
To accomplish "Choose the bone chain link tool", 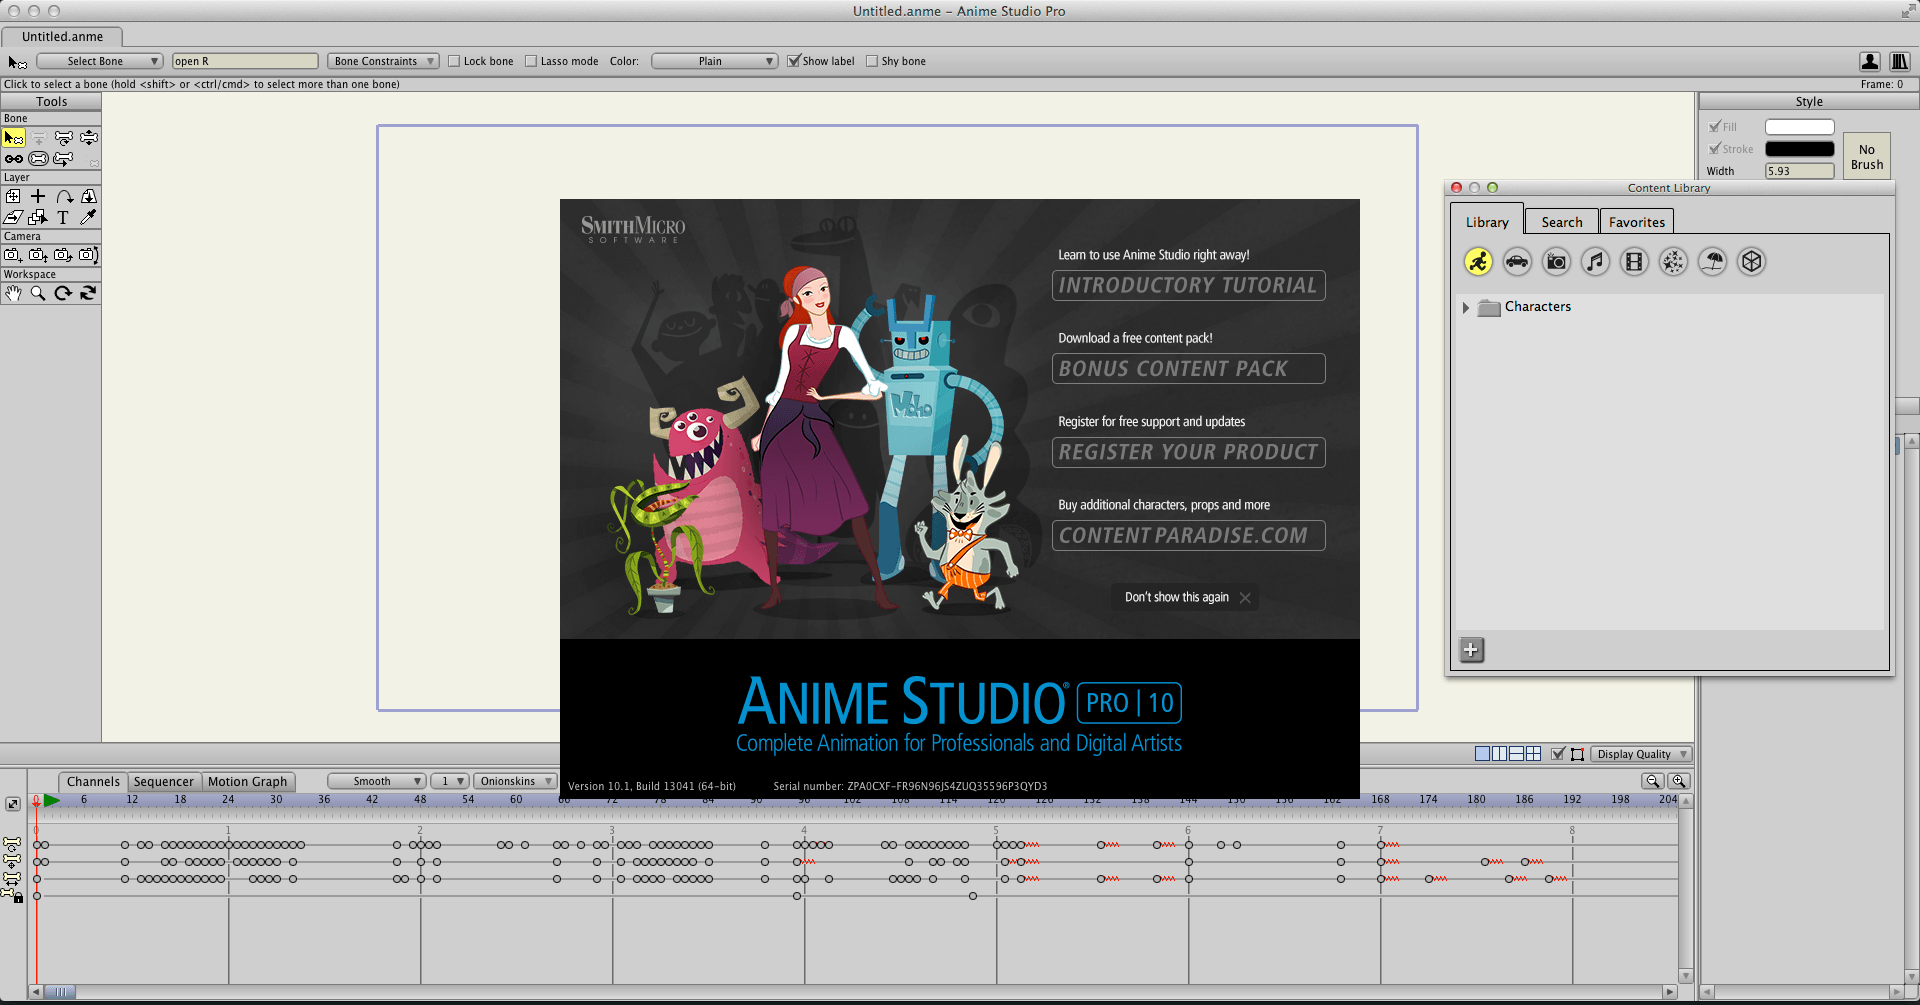I will (14, 159).
